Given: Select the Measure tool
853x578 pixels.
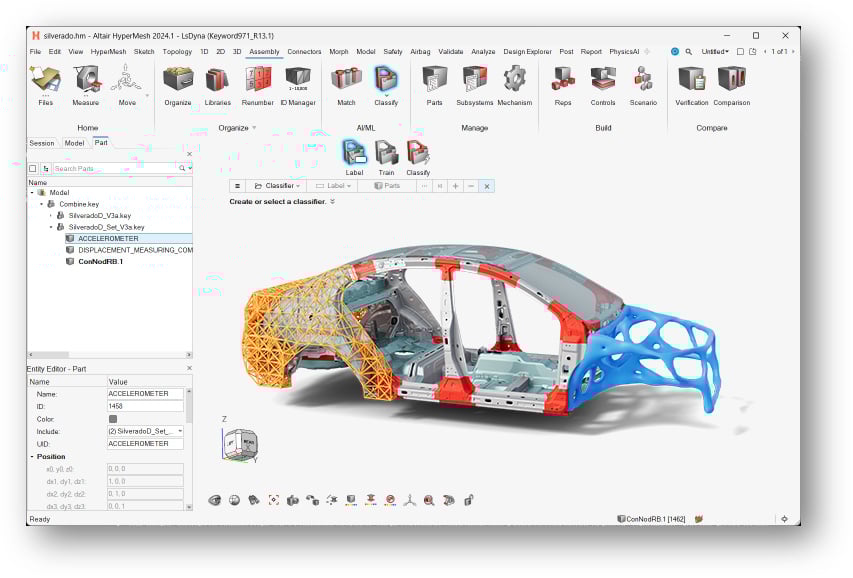Looking at the screenshot, I should [86, 84].
